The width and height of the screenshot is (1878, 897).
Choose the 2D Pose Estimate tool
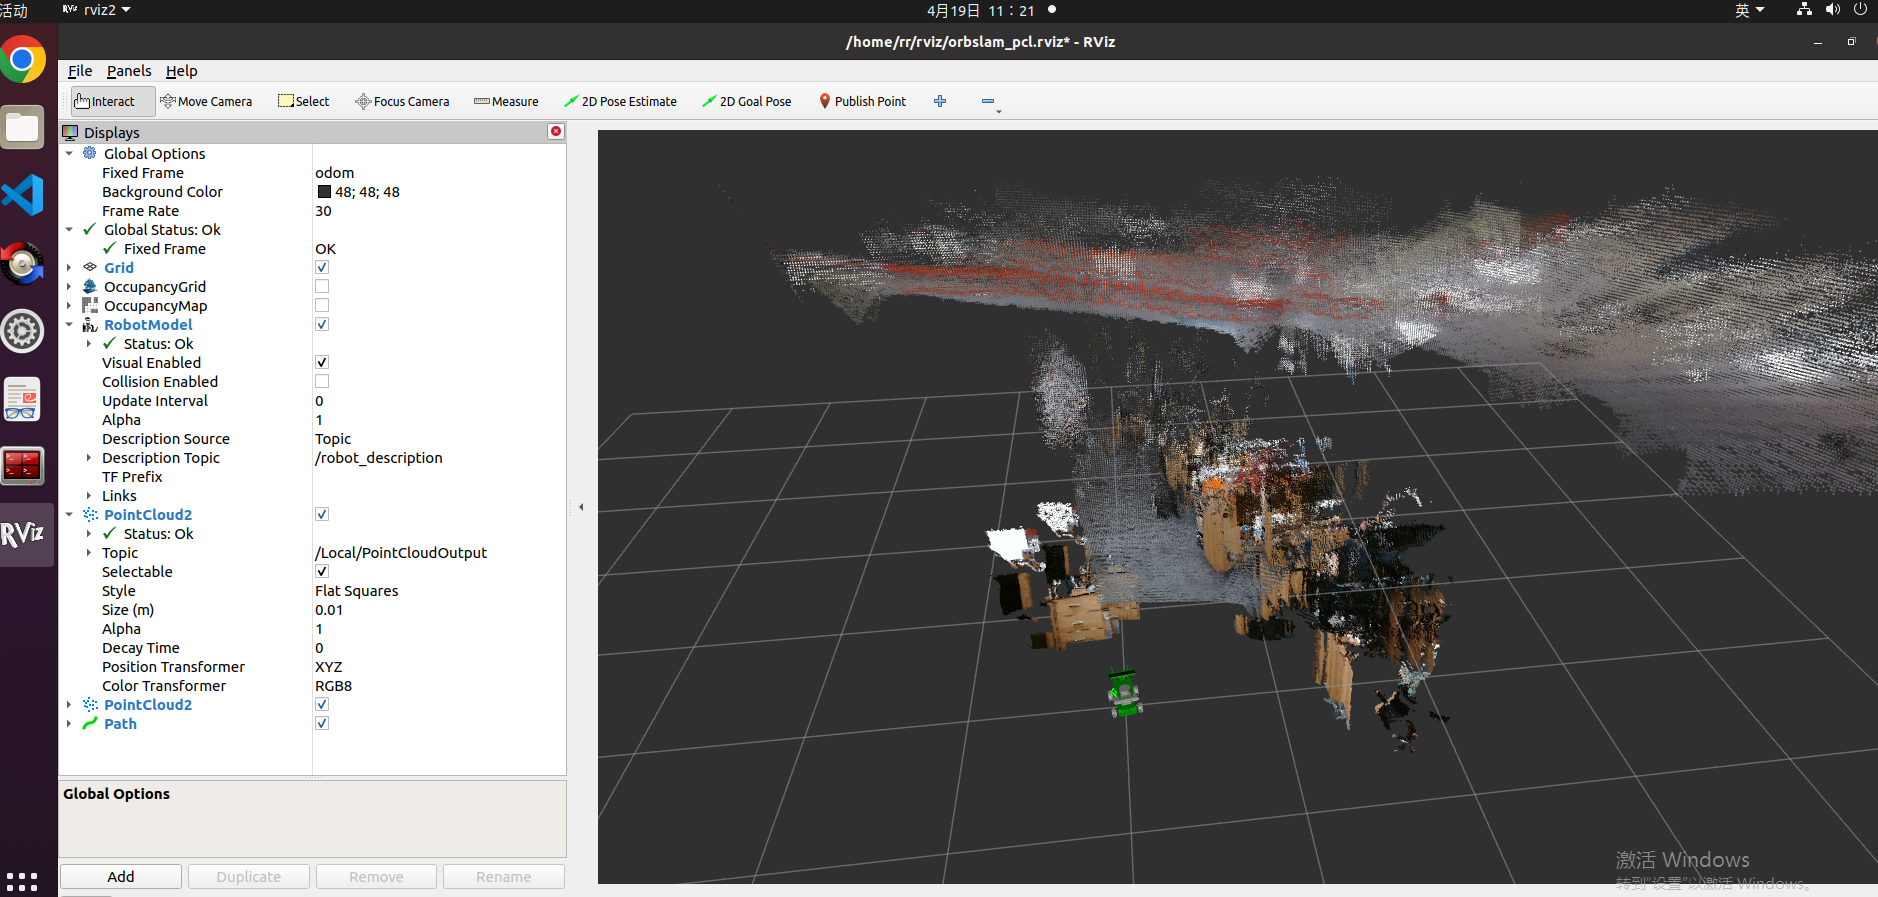coord(620,101)
